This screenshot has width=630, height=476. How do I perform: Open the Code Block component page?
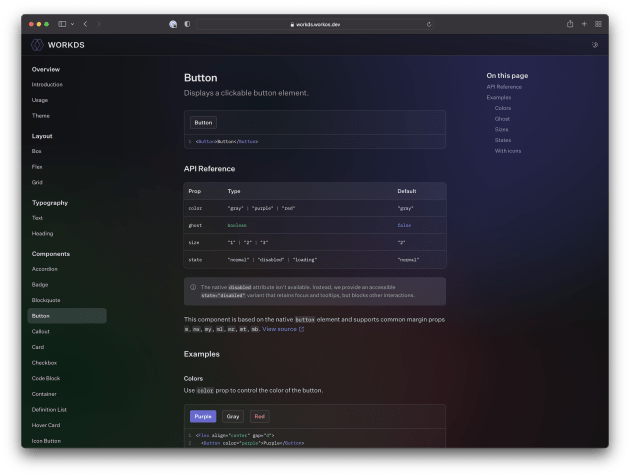46,378
